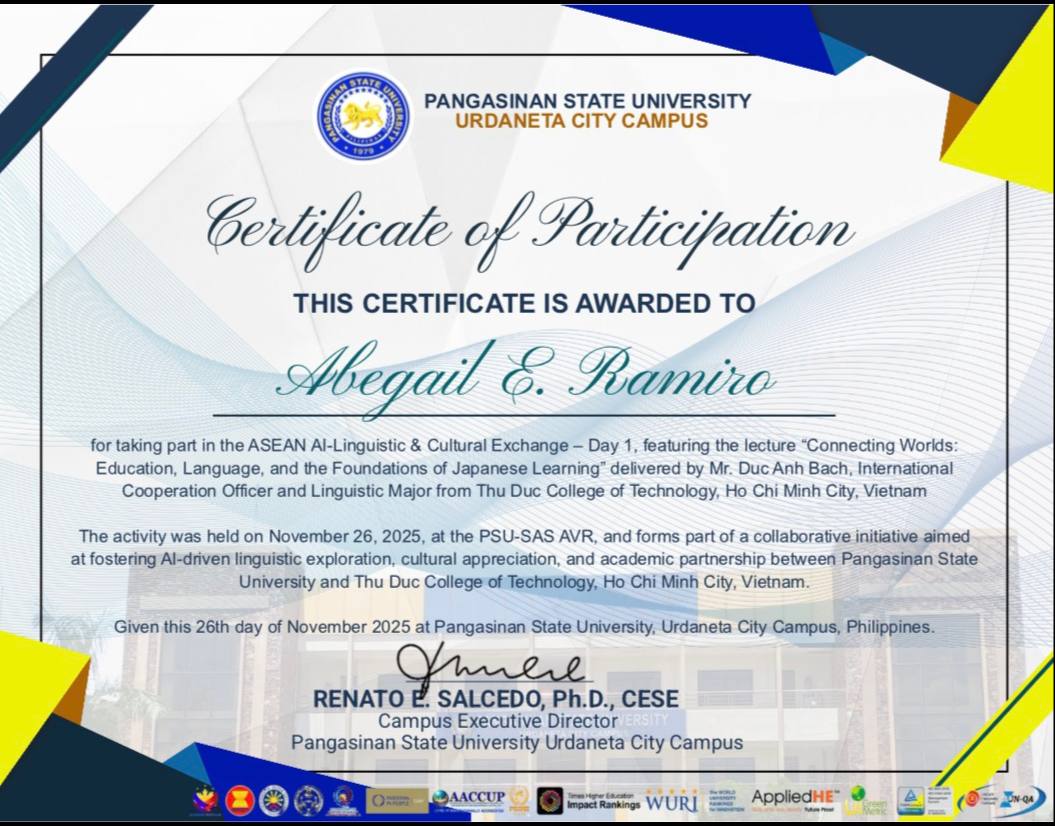Click the AUN-QA logo
Image resolution: width=1055 pixels, height=826 pixels.
pyautogui.click(x=1021, y=799)
